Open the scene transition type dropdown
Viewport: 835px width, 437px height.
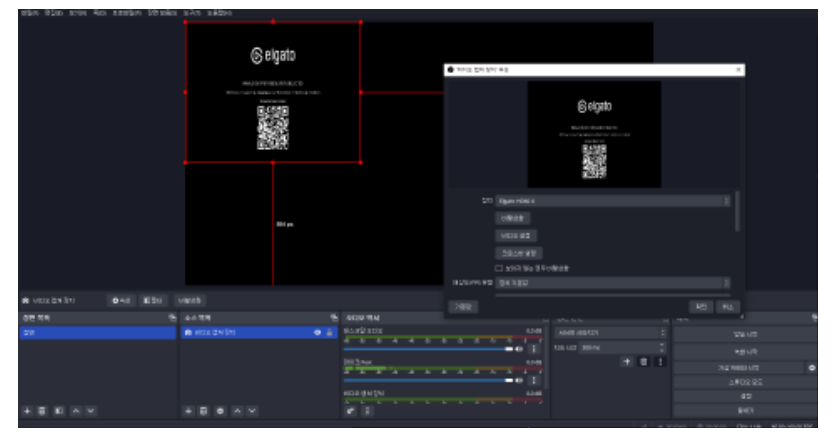pyautogui.click(x=610, y=333)
